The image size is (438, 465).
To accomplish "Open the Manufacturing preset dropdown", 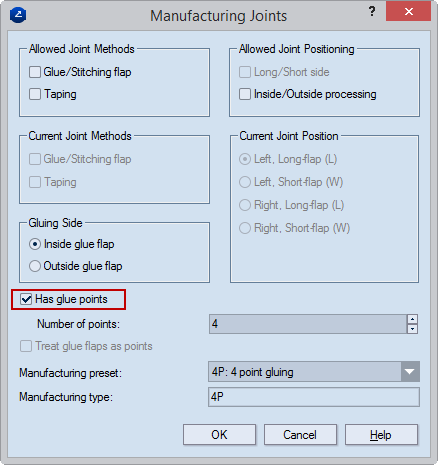I will point(410,372).
